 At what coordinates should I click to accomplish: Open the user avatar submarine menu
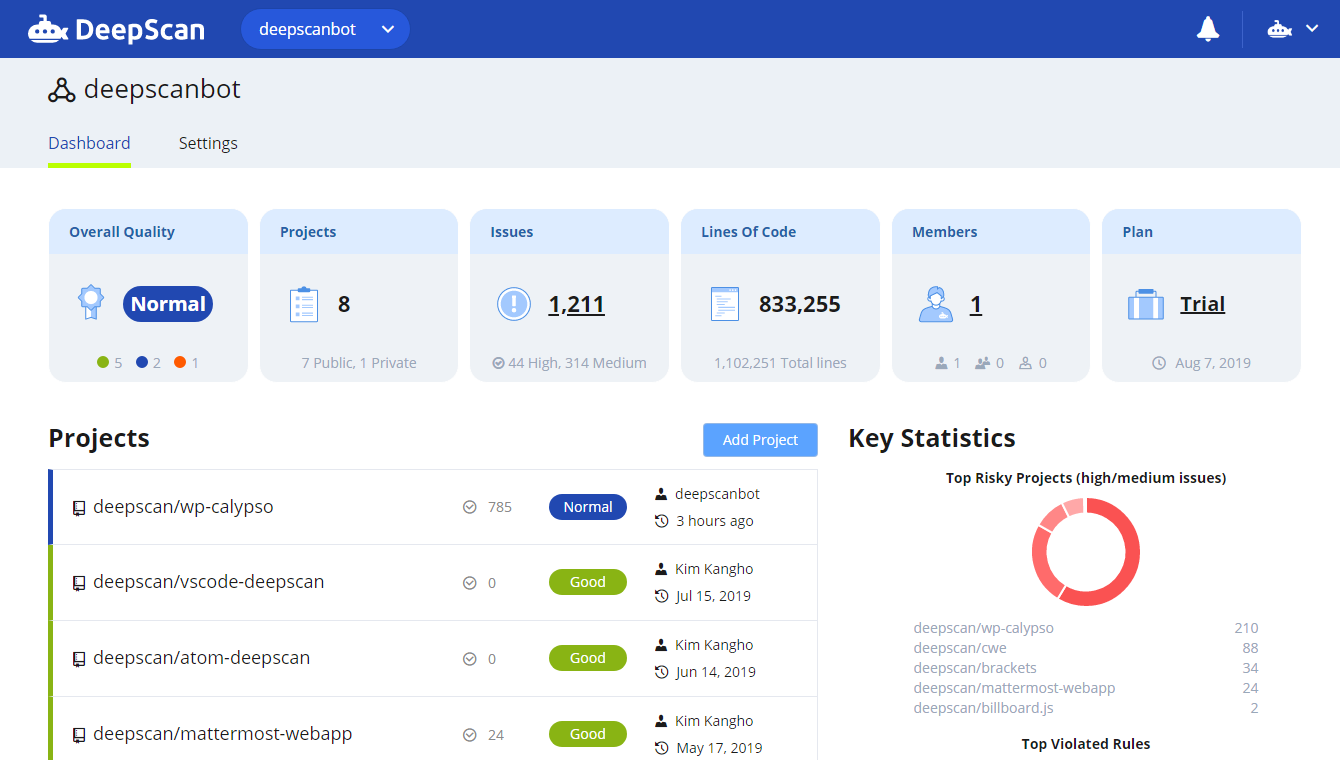[x=1280, y=29]
